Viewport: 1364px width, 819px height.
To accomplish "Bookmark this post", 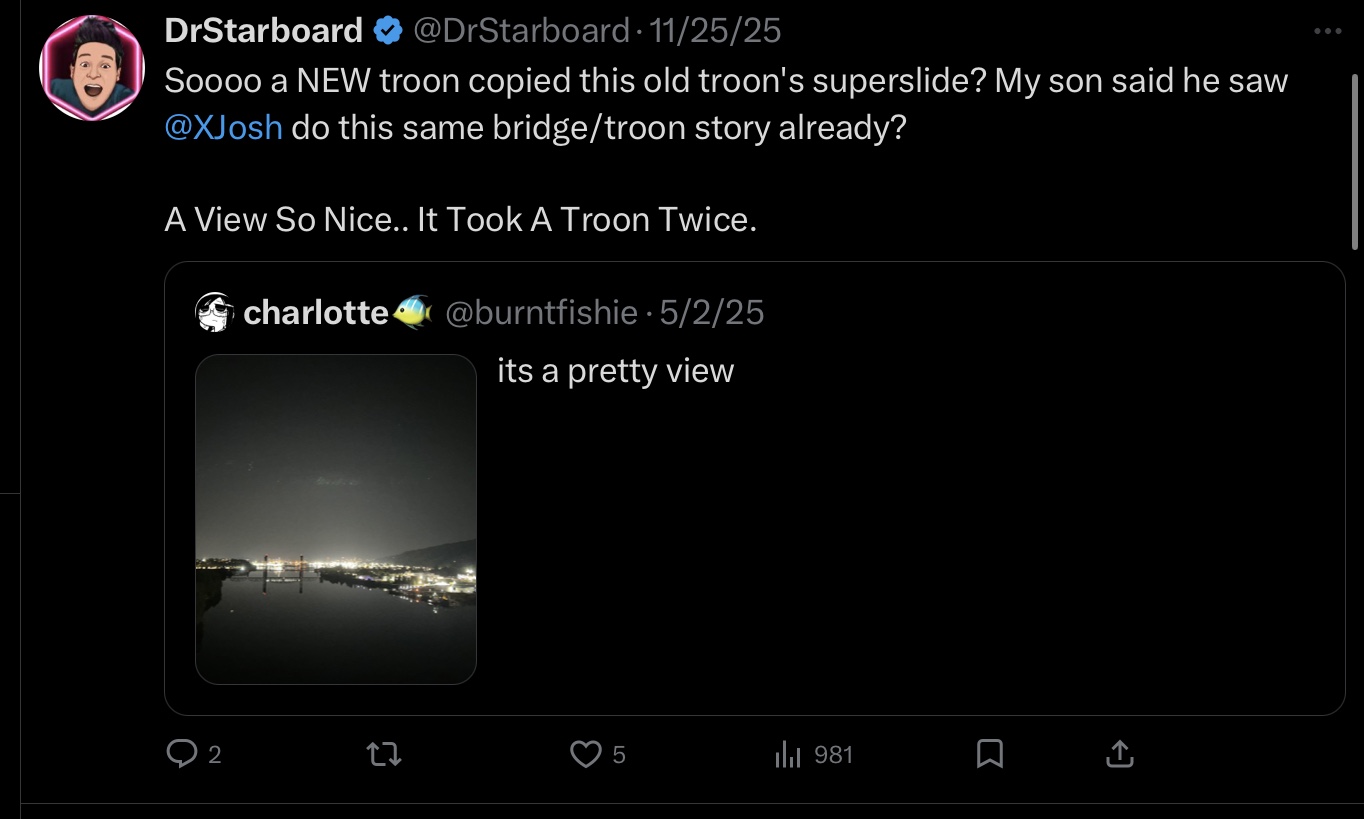I will pyautogui.click(x=989, y=753).
